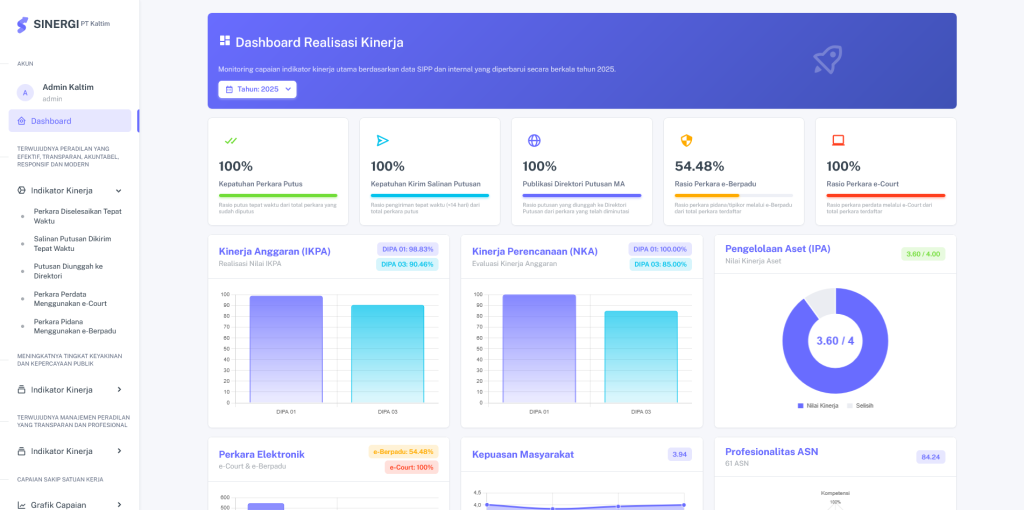This screenshot has width=1024, height=510.
Task: Open Perkara Perdata Menggunakan e-Court link
Action: [x=71, y=298]
